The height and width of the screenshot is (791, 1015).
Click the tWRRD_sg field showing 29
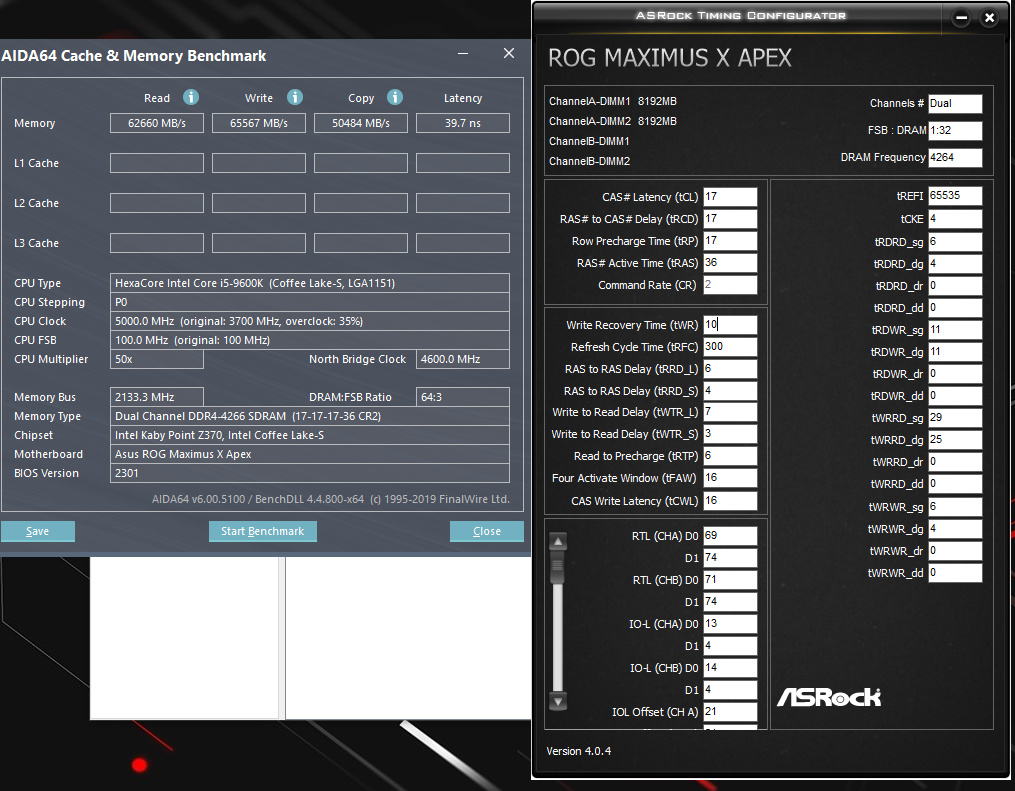pyautogui.click(x=955, y=418)
